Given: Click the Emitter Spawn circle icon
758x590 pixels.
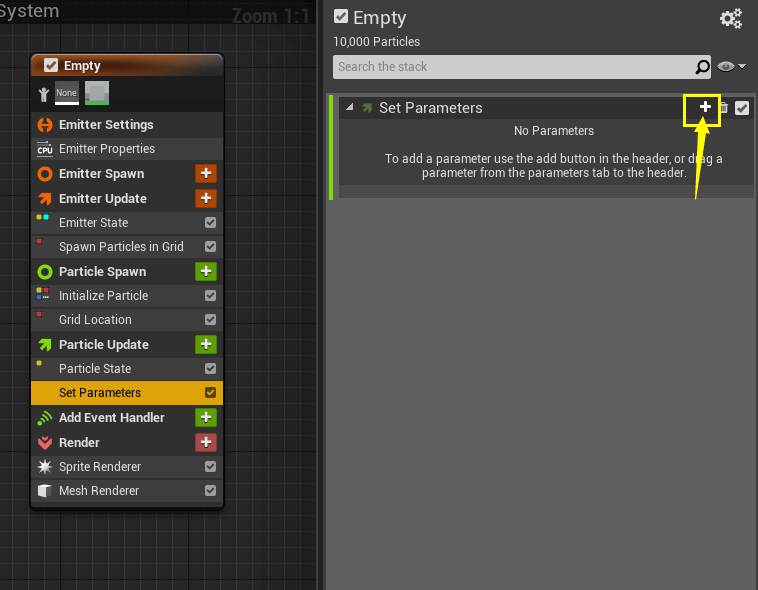Looking at the screenshot, I should pos(45,174).
